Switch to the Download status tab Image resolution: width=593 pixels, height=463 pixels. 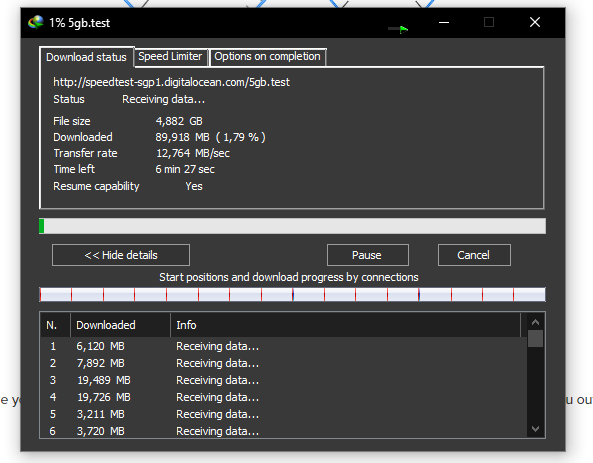point(86,57)
